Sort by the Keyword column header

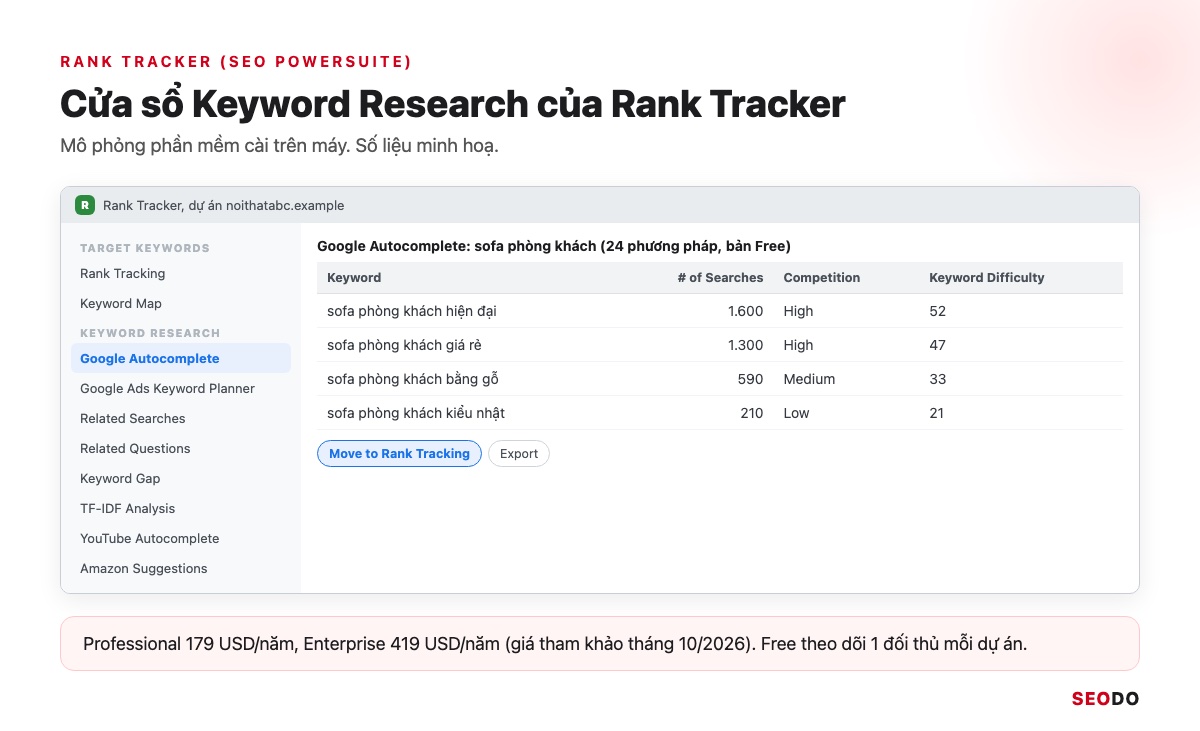354,277
